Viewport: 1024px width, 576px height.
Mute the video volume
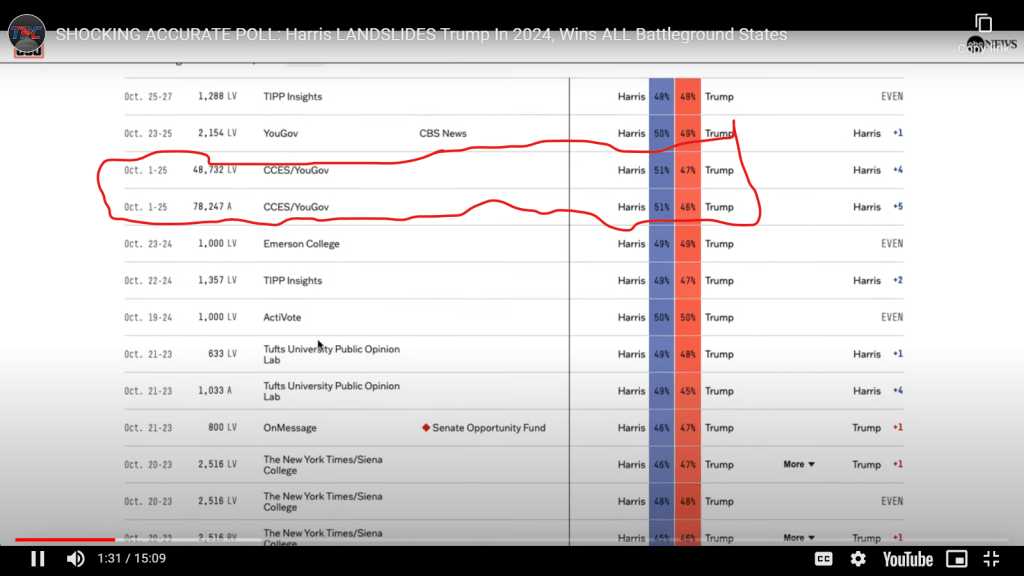click(75, 559)
